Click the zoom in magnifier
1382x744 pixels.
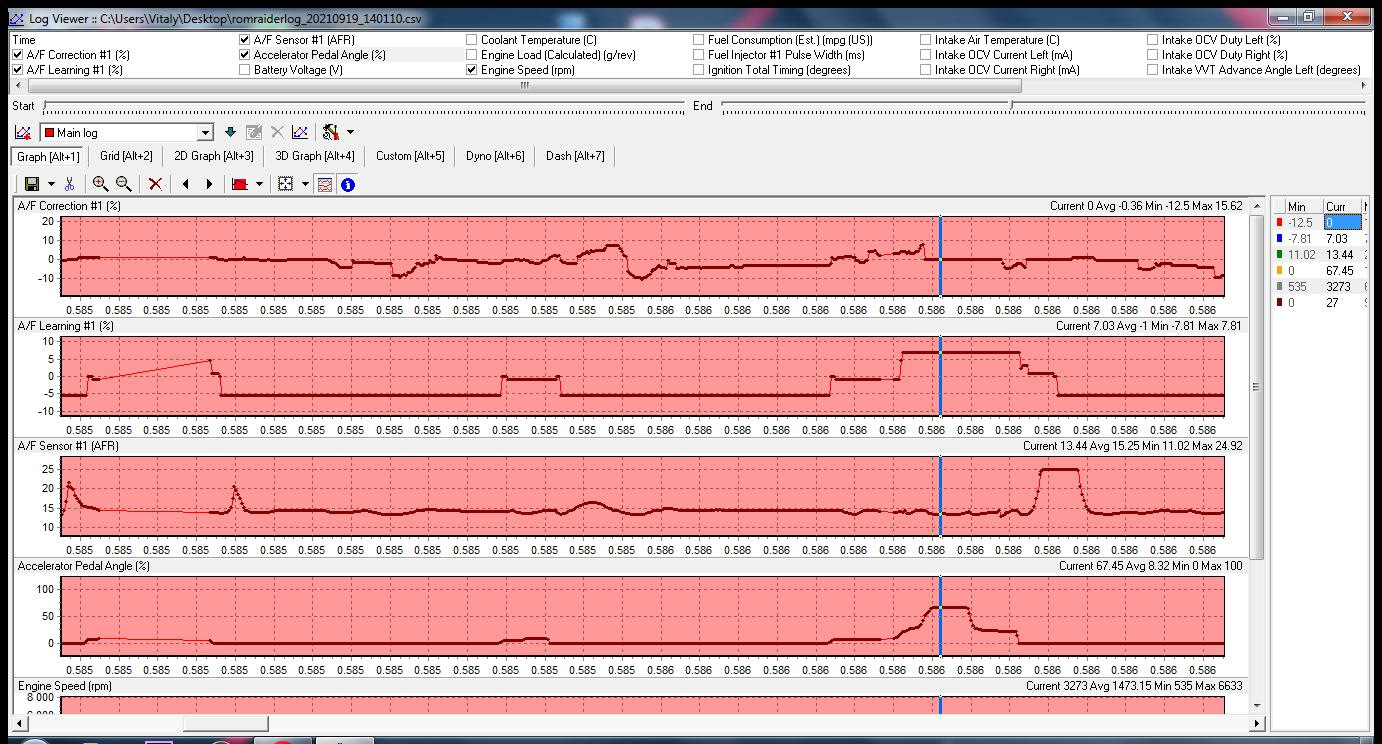click(100, 184)
